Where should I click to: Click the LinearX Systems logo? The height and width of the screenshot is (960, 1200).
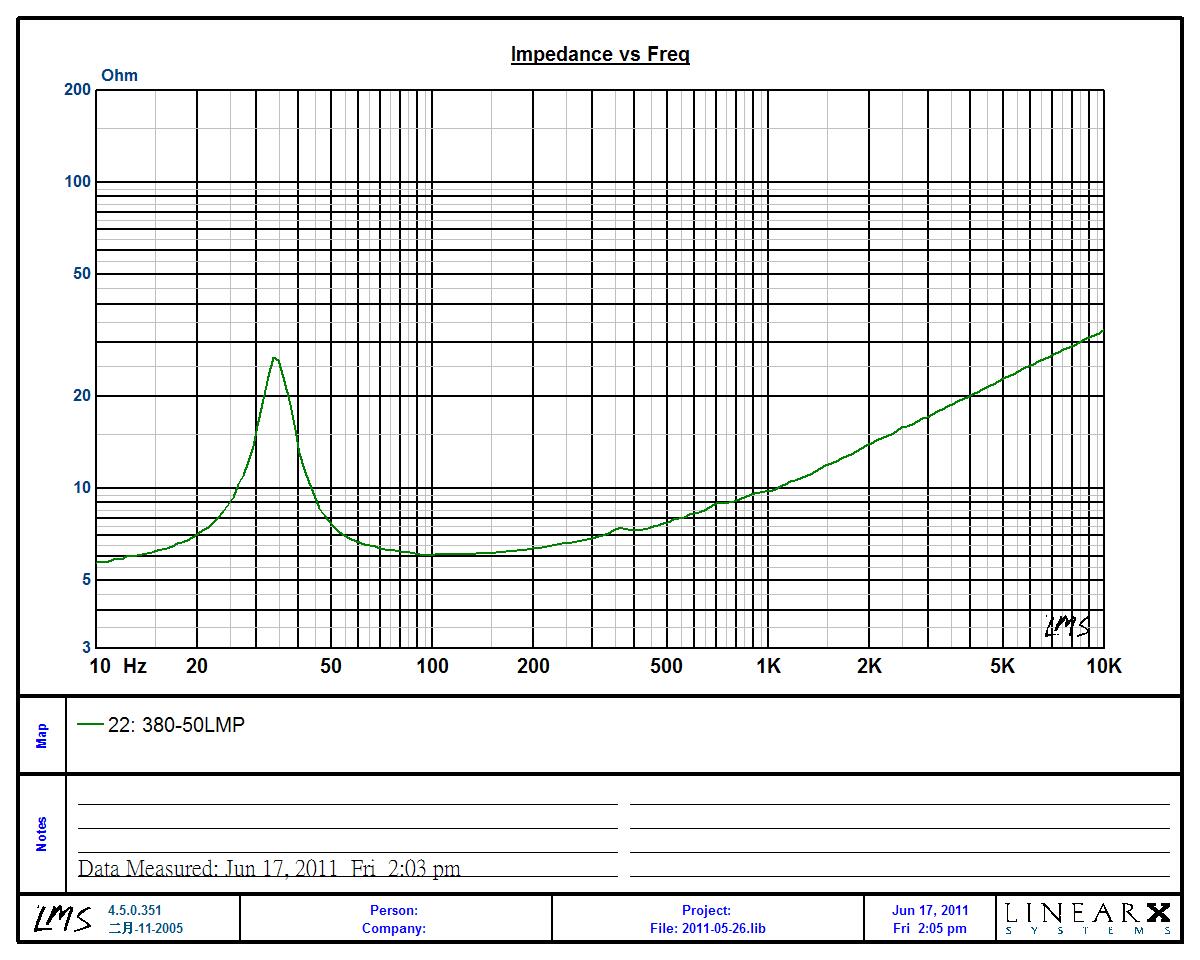pyautogui.click(x=1088, y=917)
